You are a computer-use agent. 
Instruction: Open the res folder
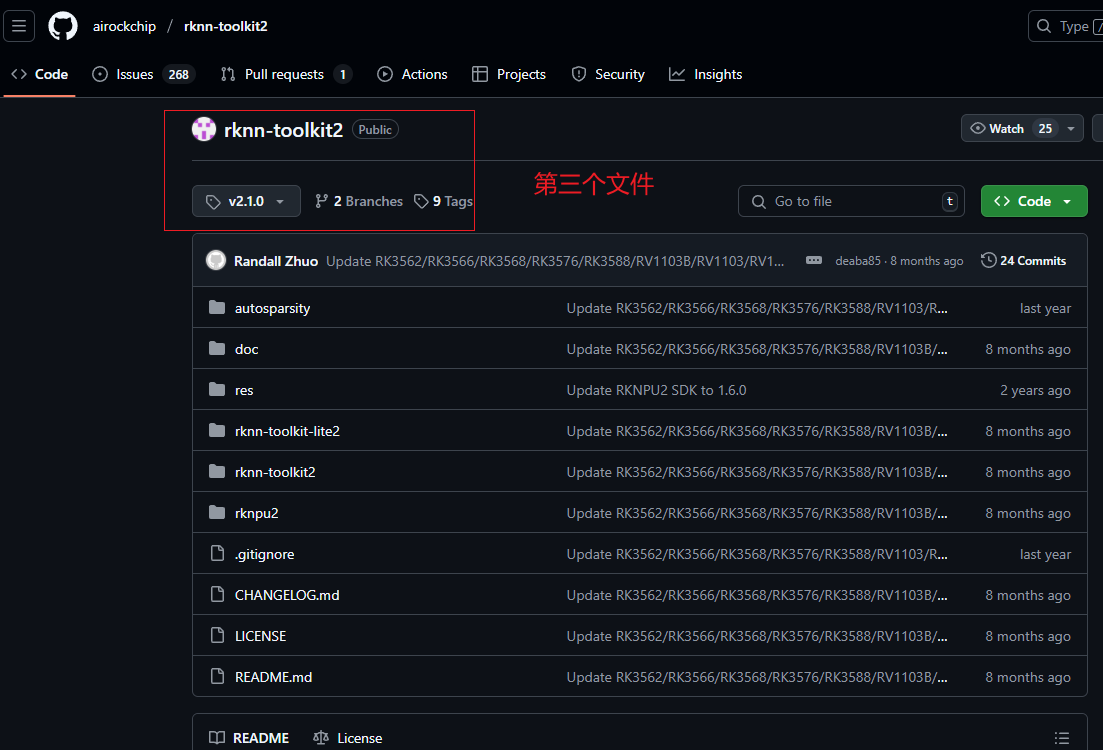pos(244,390)
